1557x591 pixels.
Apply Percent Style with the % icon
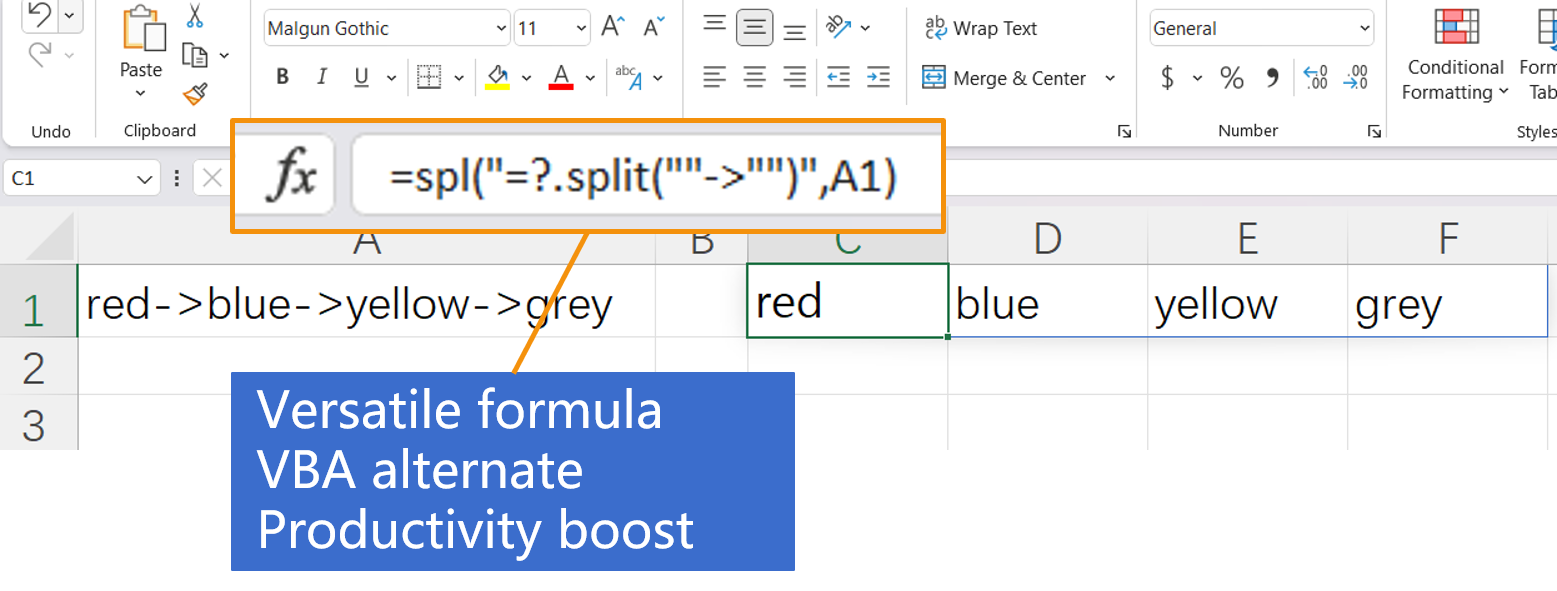pos(1231,77)
